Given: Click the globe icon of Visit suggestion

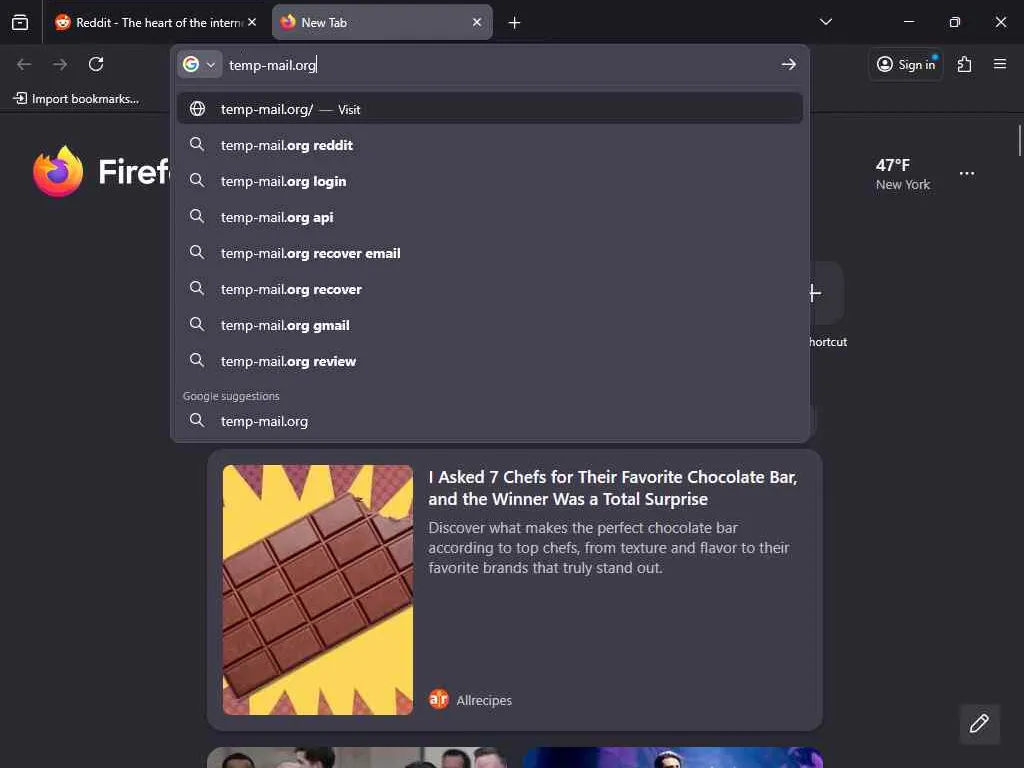Looking at the screenshot, I should point(197,108).
